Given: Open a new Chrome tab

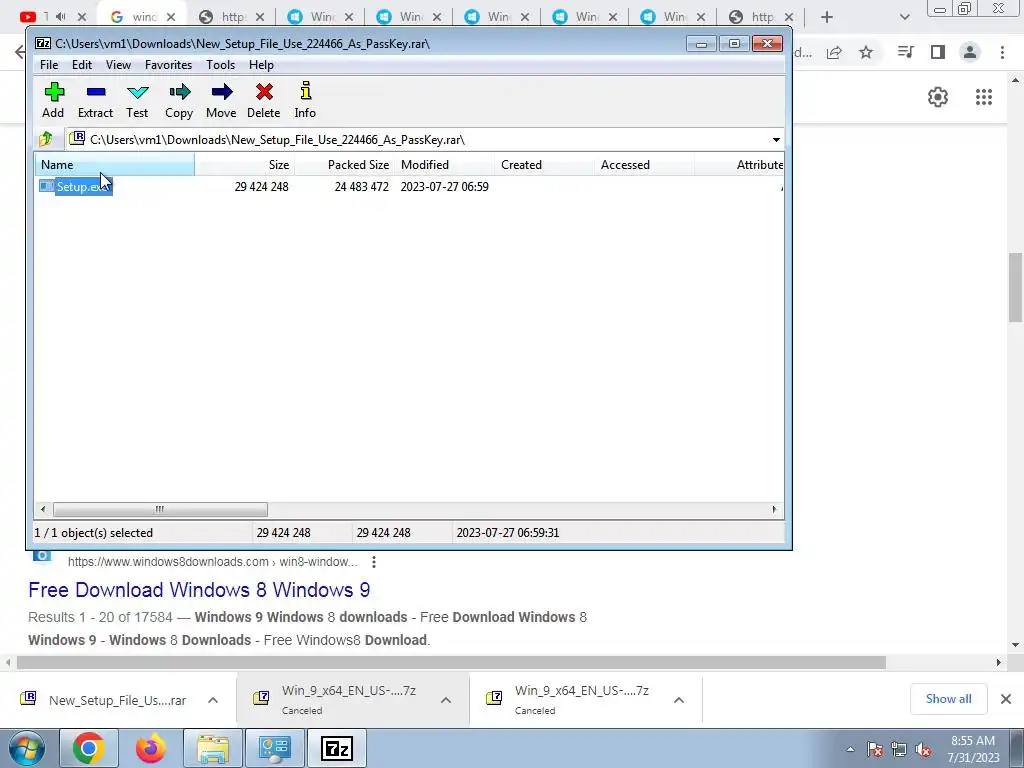Looking at the screenshot, I should click(x=827, y=17).
